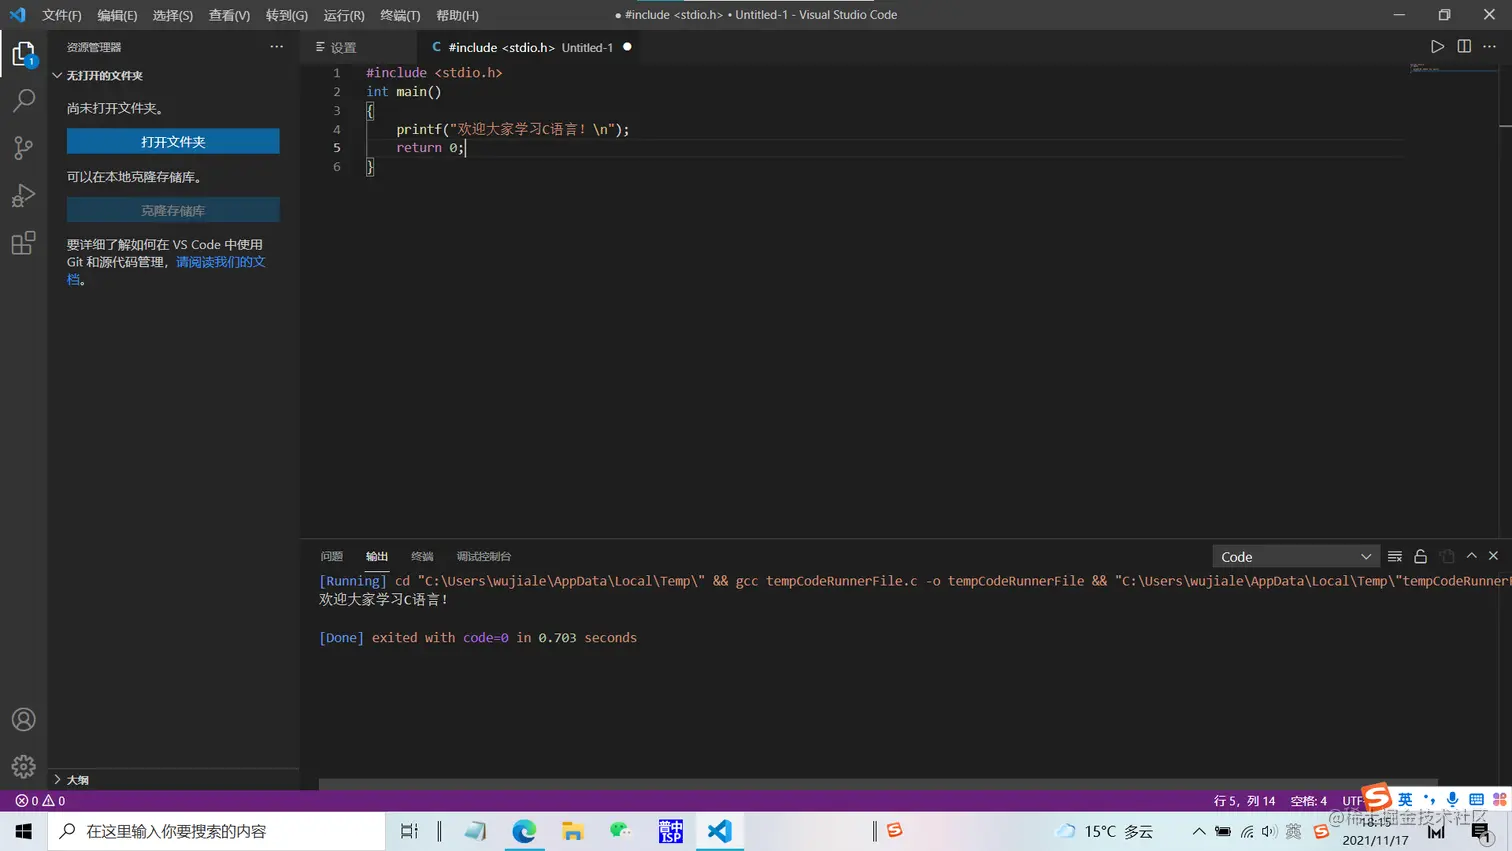This screenshot has width=1512, height=851.
Task: Click the 打开文件夹 button
Action: (173, 142)
